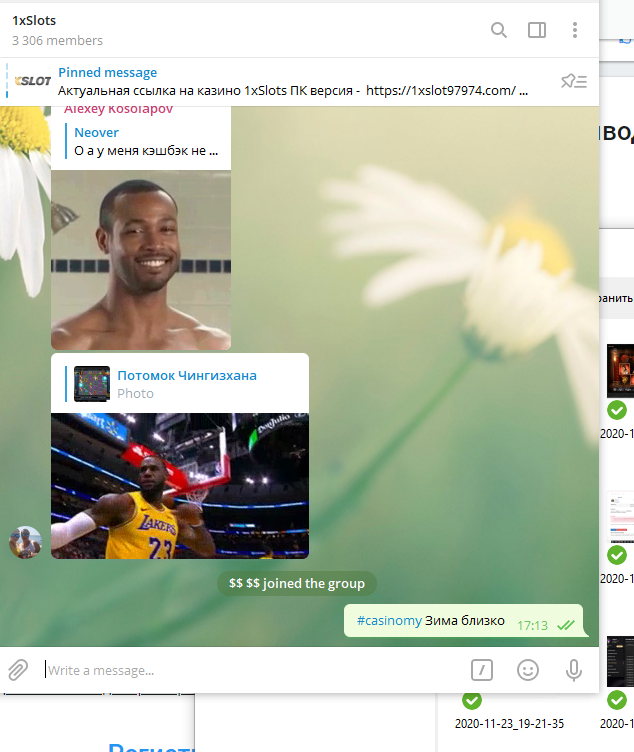This screenshot has height=752, width=634.
Task: Search messages in the 1xSlots chat
Action: coord(499,30)
